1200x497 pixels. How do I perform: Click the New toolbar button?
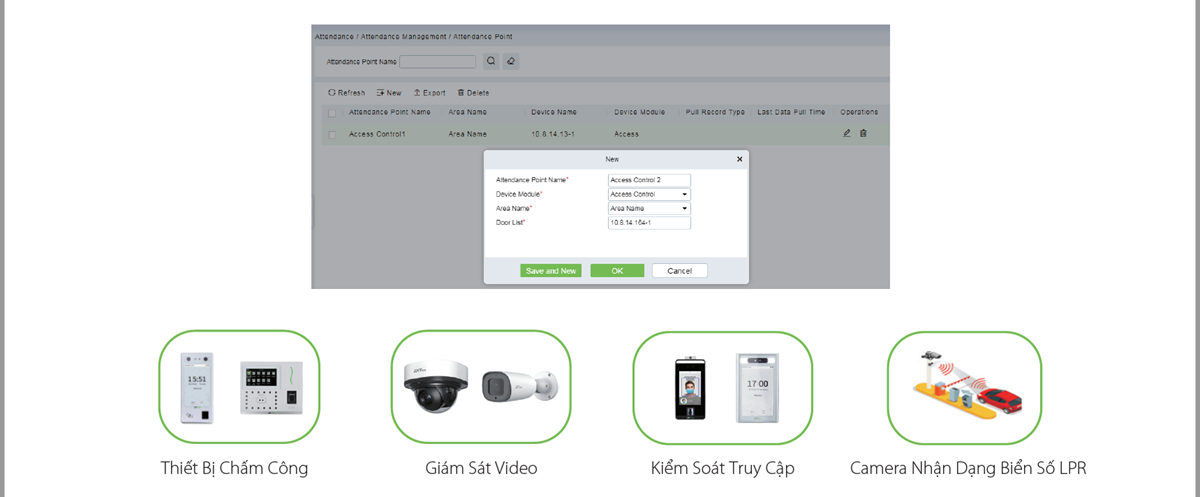tap(389, 92)
